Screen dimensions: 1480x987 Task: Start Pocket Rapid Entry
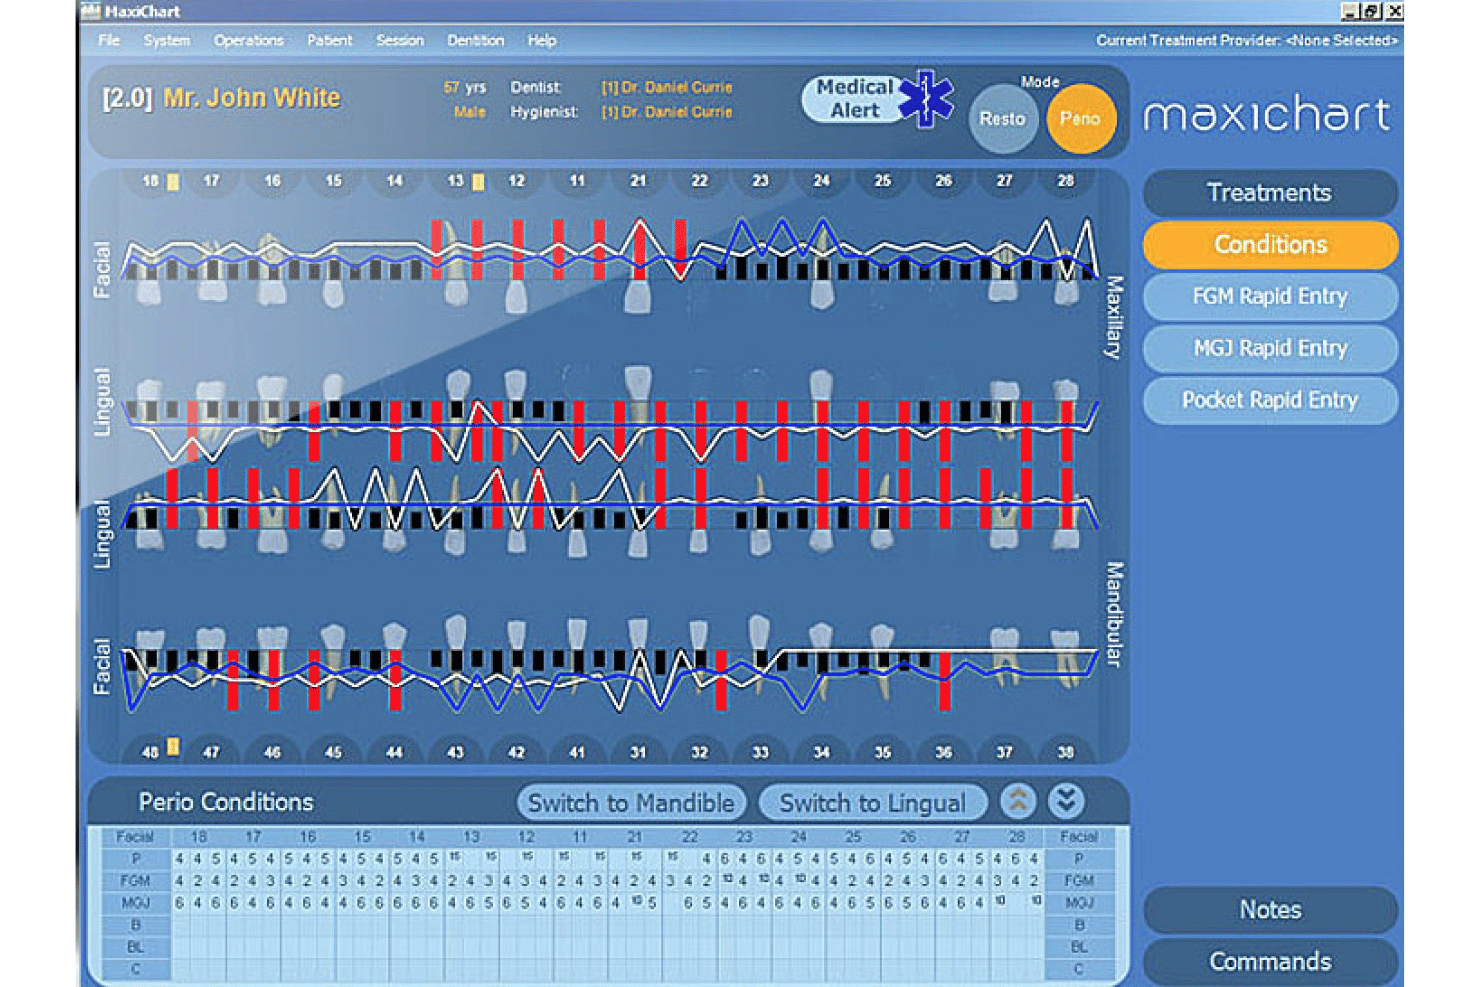point(1269,401)
